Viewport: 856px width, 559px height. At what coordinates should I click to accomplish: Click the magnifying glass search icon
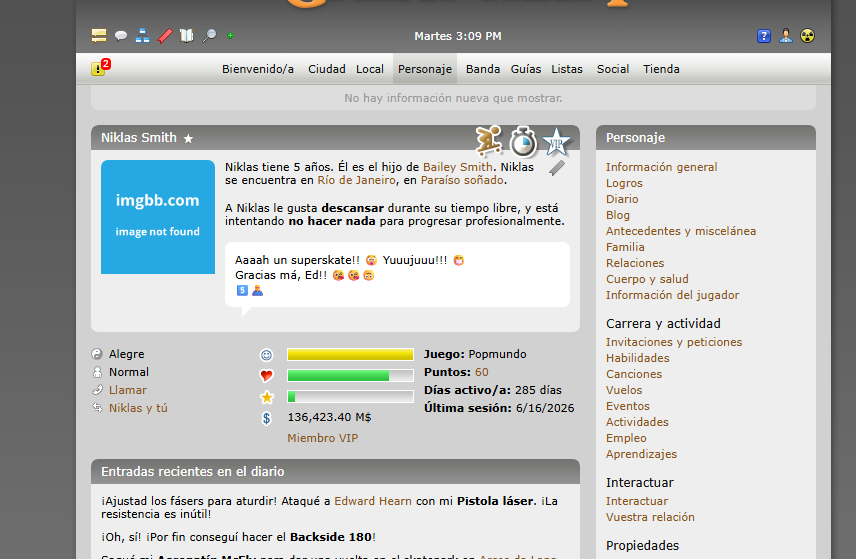pyautogui.click(x=209, y=36)
